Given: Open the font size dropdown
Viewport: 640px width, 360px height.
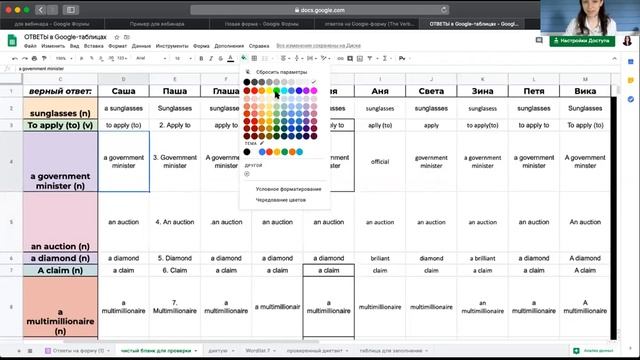Looking at the screenshot, I should click(183, 58).
